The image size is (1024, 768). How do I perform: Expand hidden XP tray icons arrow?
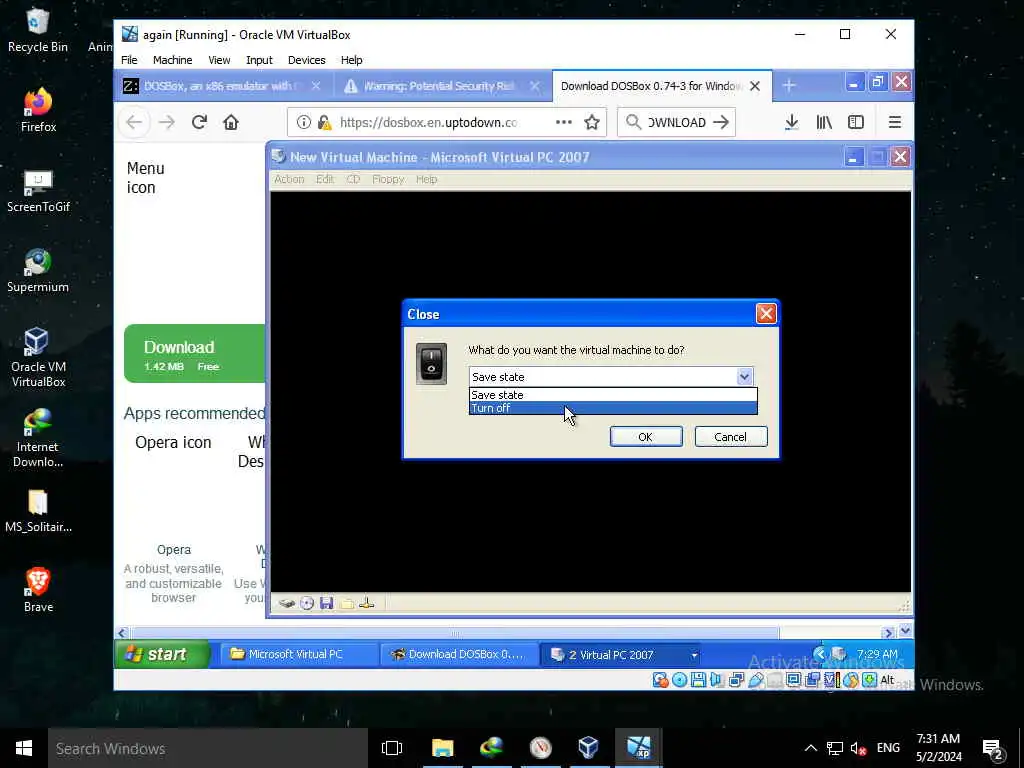pyautogui.click(x=820, y=654)
